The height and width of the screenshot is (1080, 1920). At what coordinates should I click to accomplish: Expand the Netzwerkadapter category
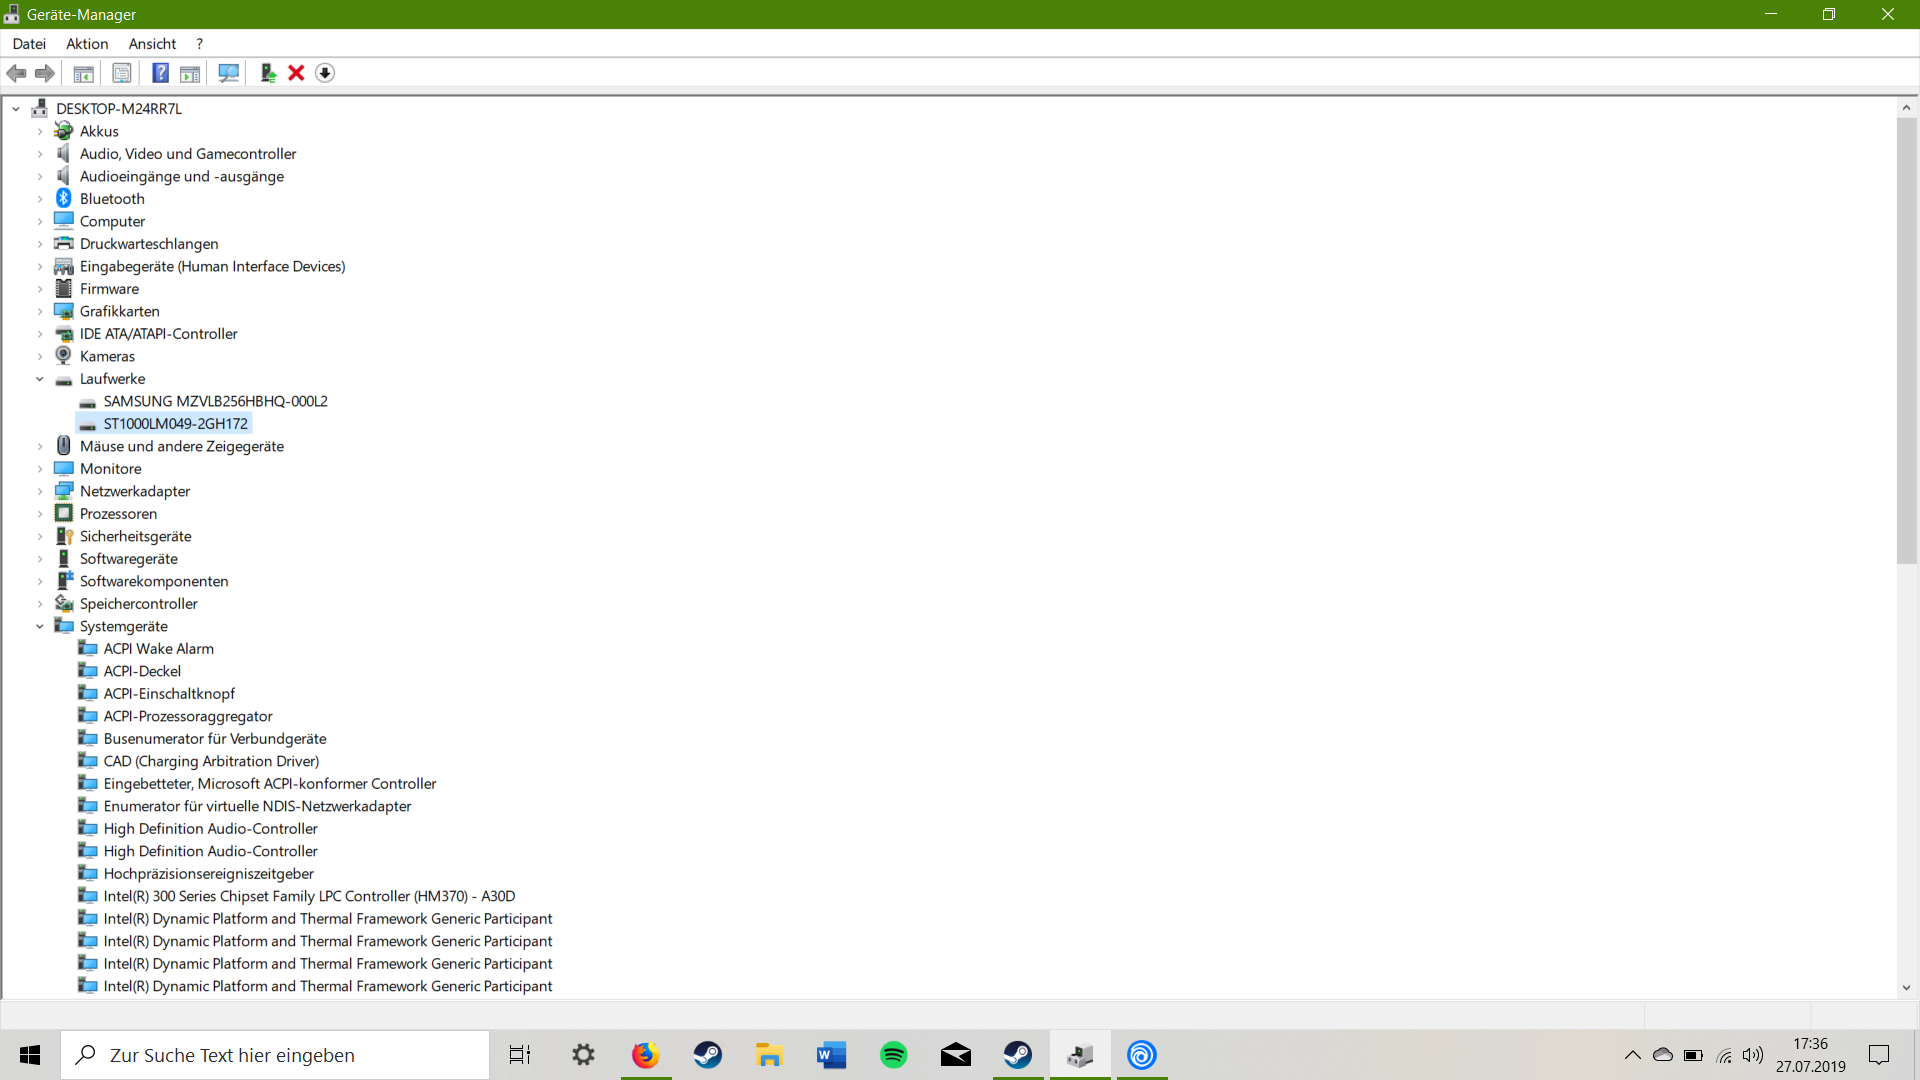[40, 491]
